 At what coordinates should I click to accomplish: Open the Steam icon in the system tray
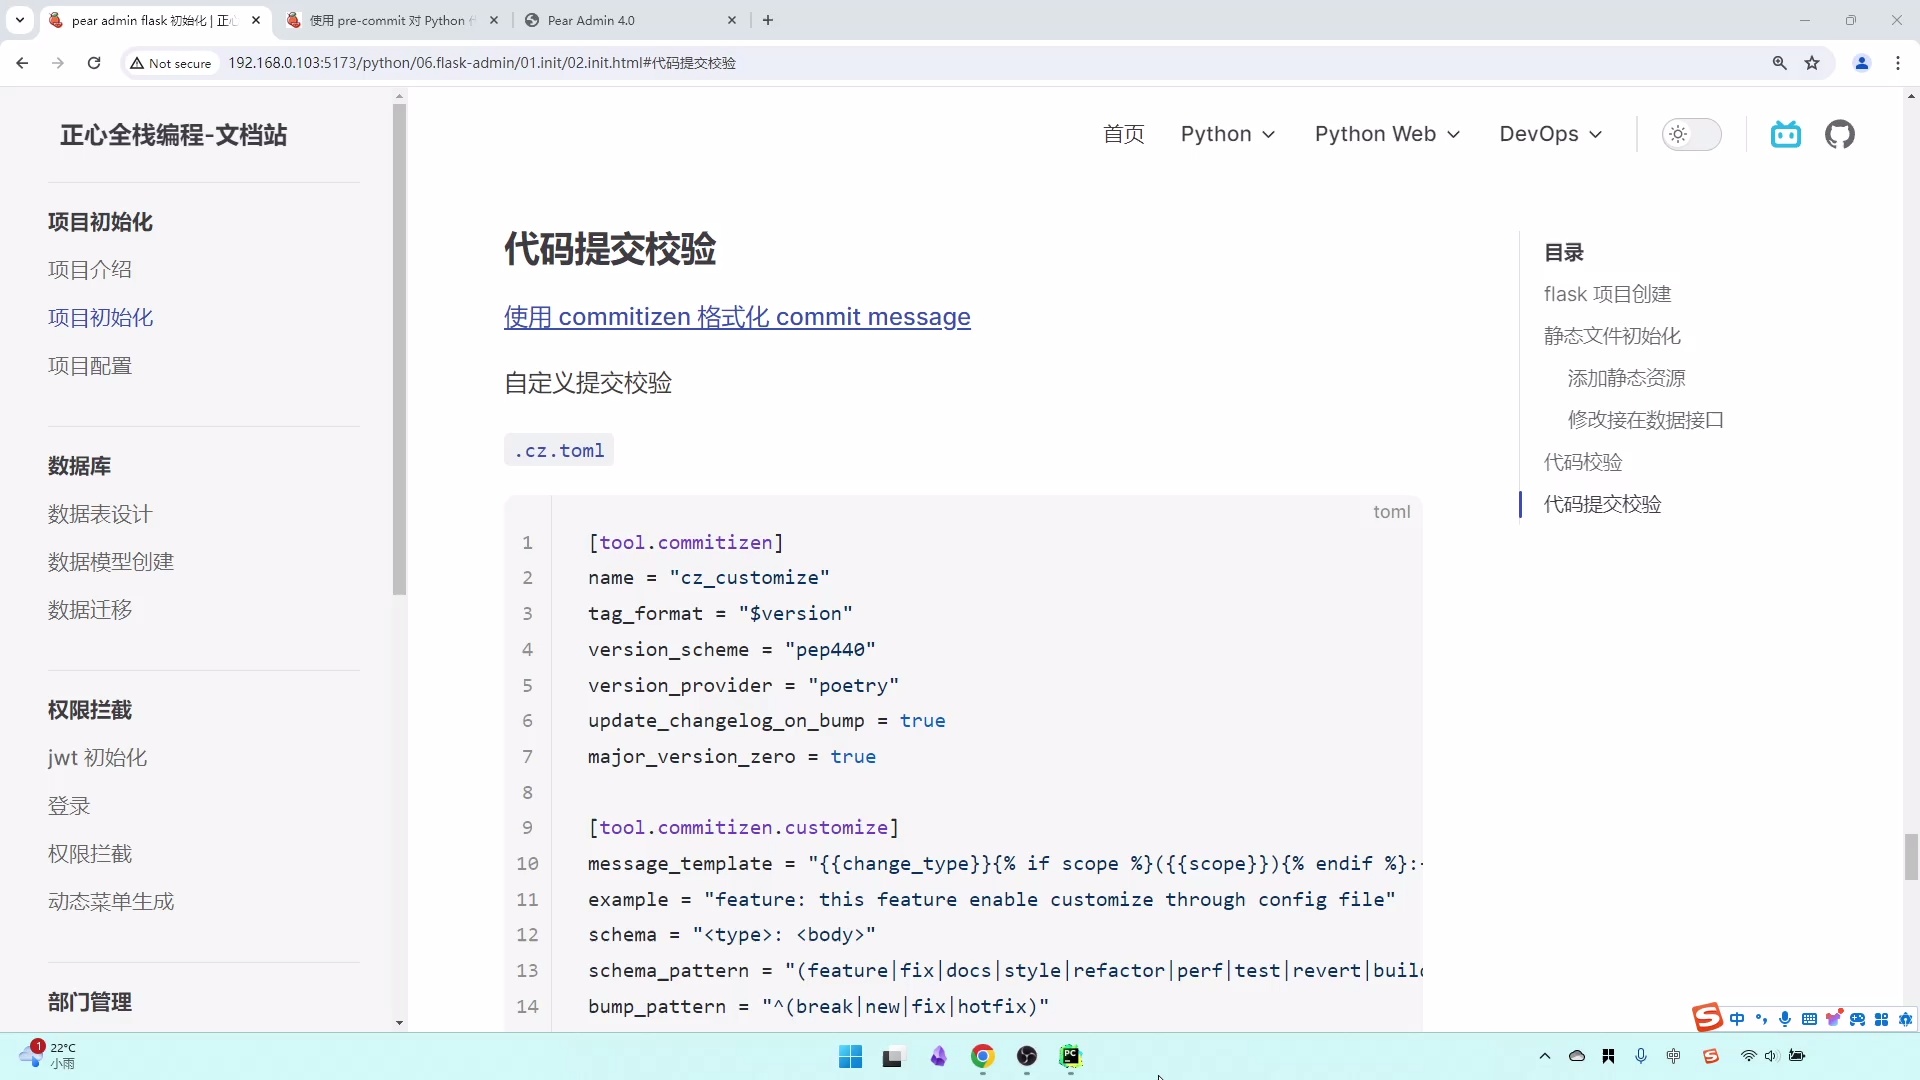click(1711, 1056)
